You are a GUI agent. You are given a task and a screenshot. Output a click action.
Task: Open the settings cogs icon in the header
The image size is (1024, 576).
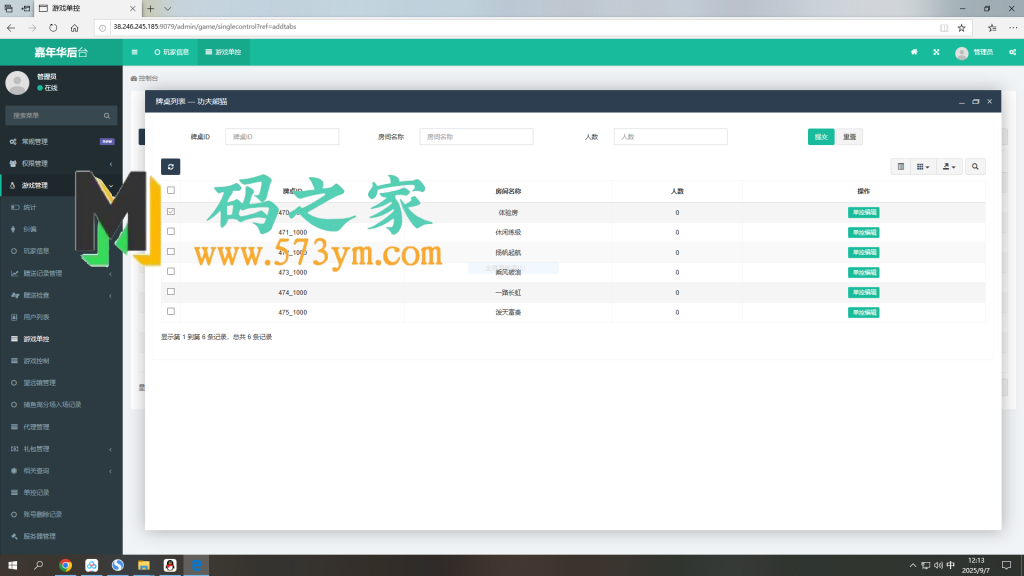(1012, 52)
